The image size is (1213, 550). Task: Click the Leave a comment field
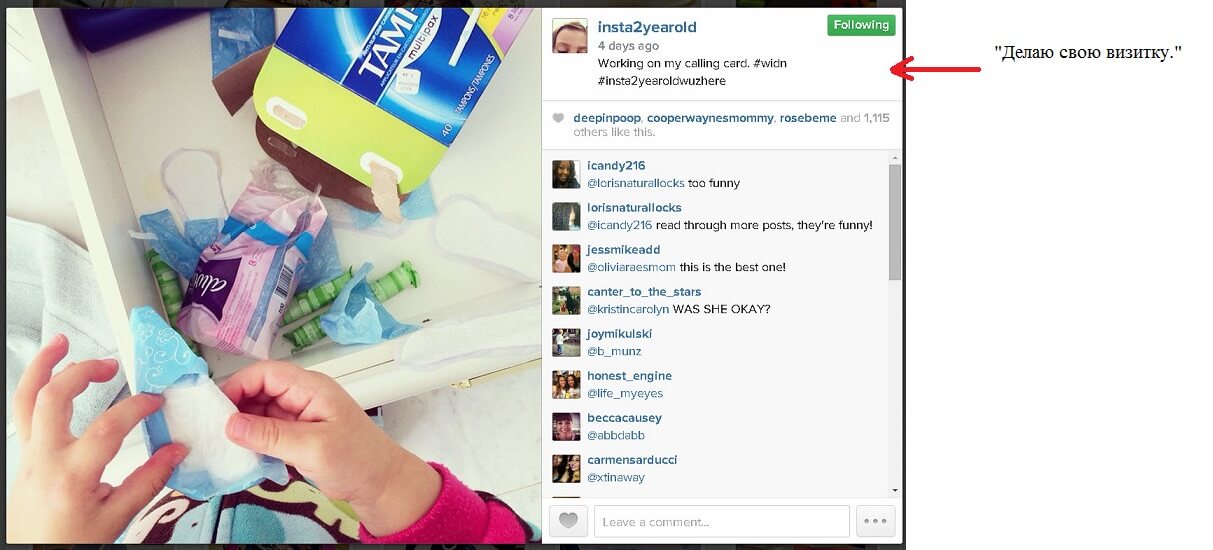point(721,521)
